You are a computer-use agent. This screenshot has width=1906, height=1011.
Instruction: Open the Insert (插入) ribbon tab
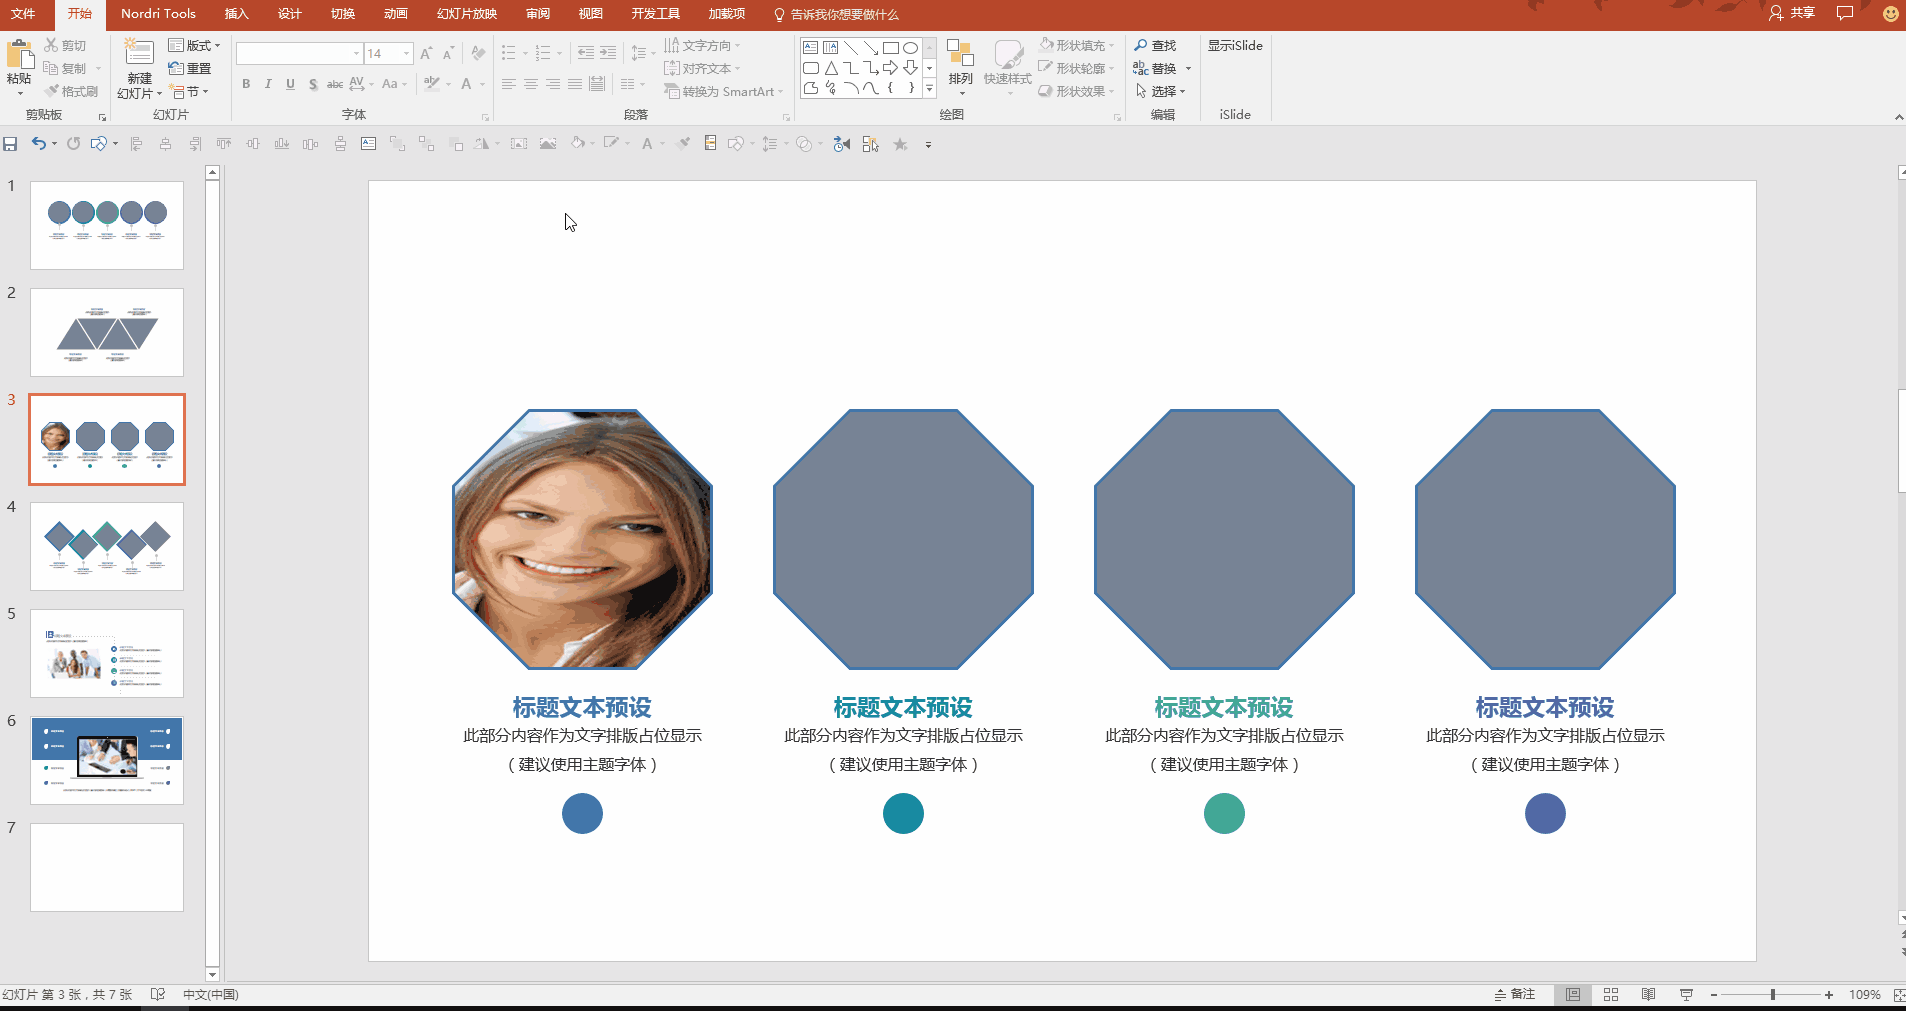236,14
